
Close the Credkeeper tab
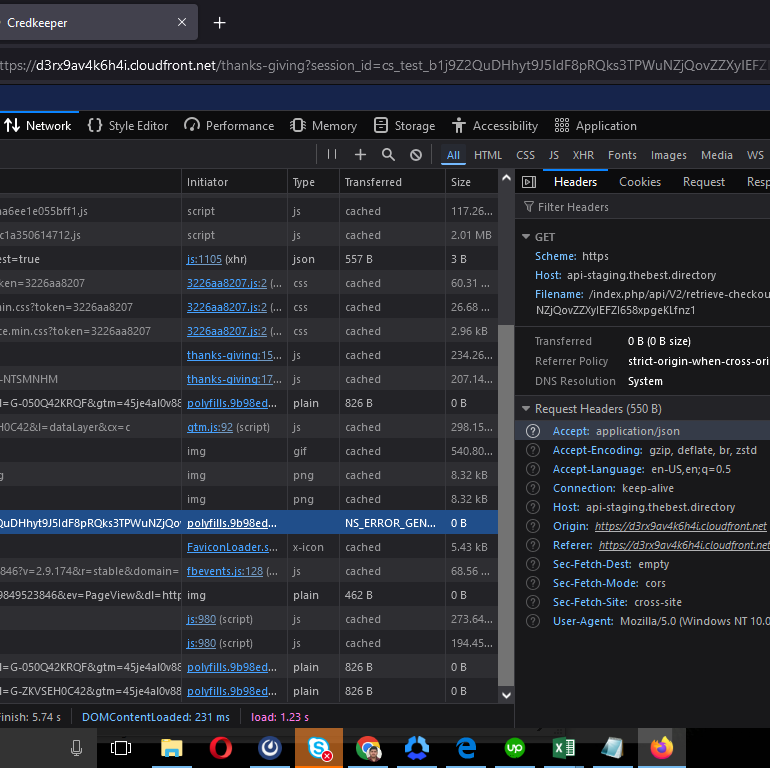coord(182,22)
